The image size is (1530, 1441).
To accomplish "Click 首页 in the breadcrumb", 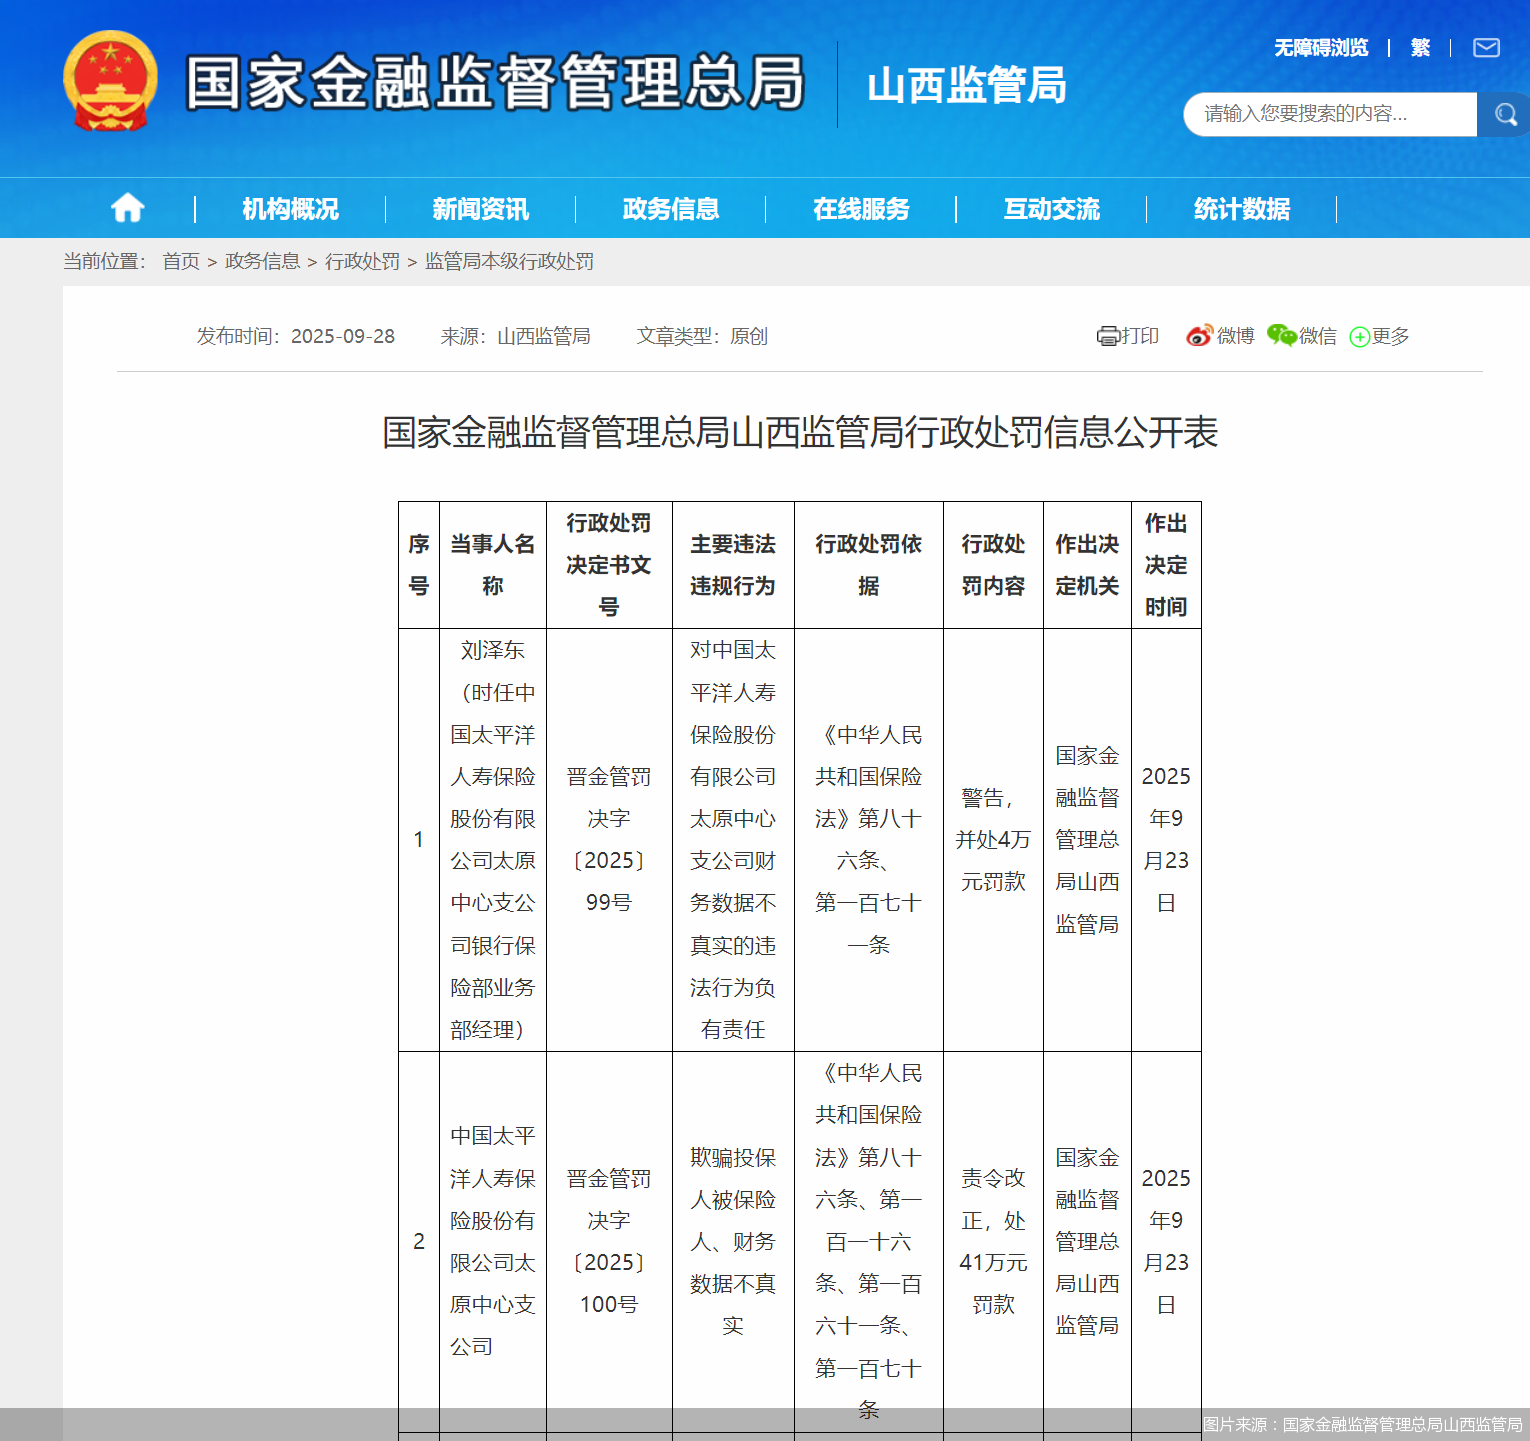I will click(x=181, y=261).
